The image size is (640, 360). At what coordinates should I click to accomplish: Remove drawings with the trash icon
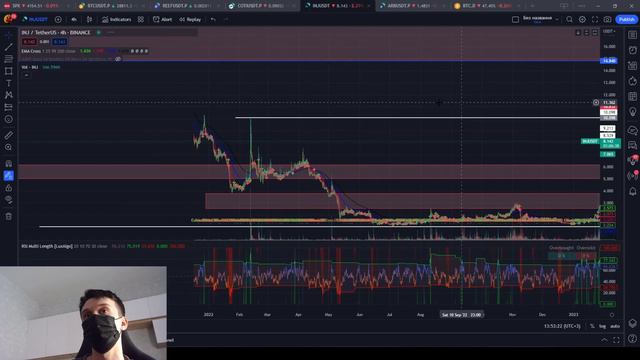pos(9,216)
